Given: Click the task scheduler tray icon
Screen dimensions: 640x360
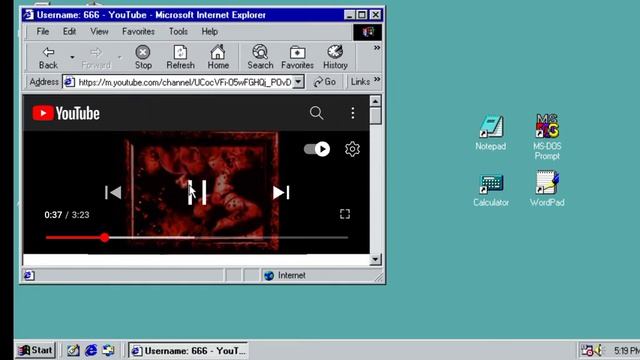Looking at the screenshot, I should pyautogui.click(x=587, y=350).
